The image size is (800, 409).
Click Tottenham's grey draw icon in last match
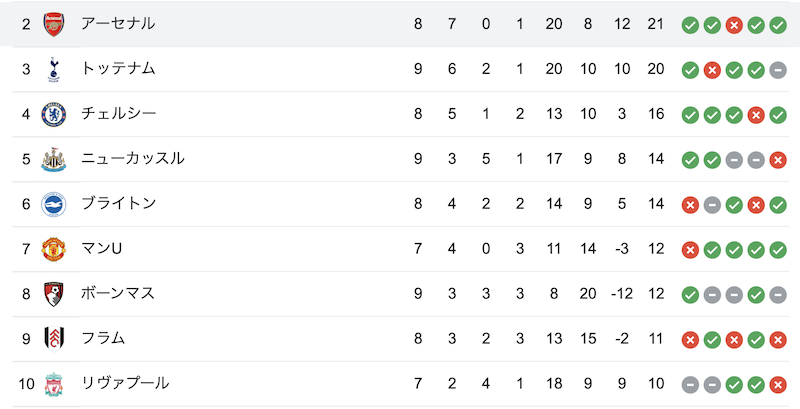pyautogui.click(x=778, y=70)
